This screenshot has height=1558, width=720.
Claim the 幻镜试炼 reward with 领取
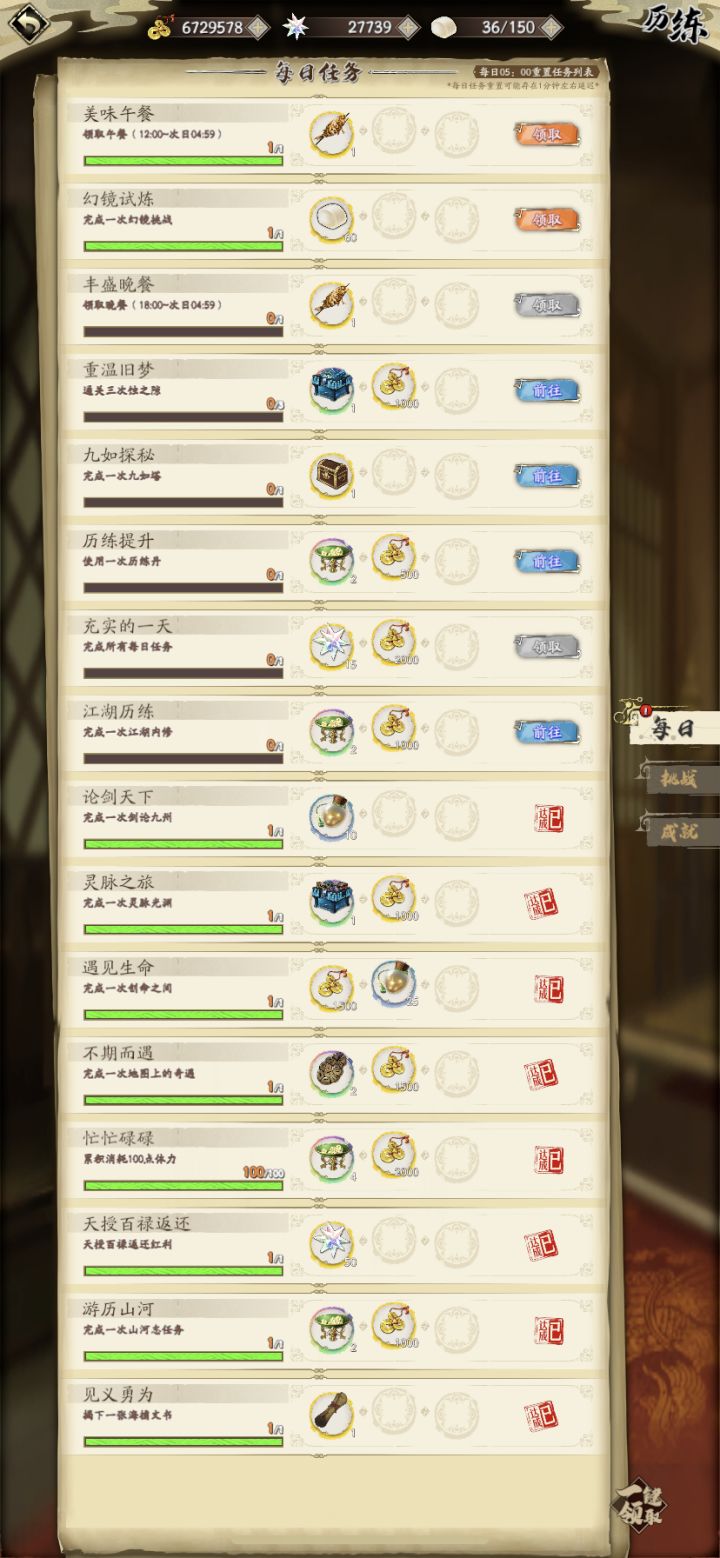click(547, 219)
